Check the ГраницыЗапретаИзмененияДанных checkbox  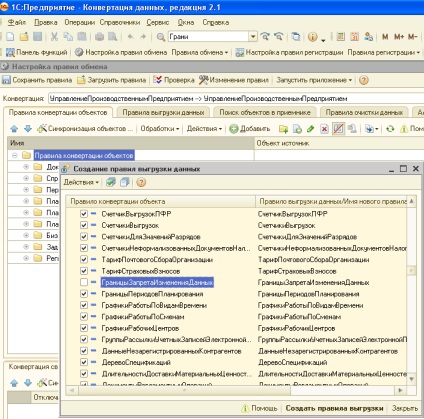[84, 282]
